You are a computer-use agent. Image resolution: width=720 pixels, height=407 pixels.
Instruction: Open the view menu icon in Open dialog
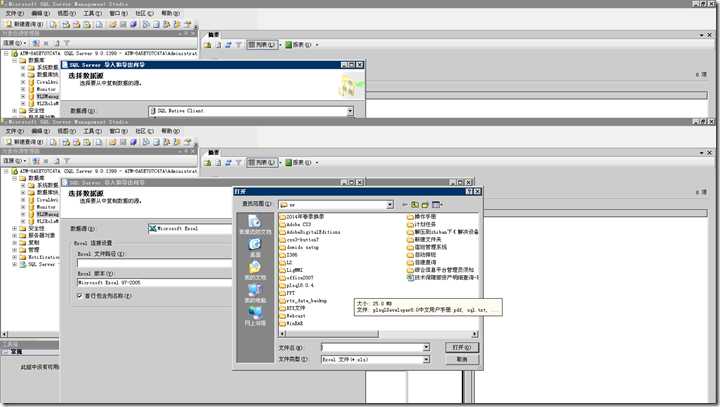point(437,204)
